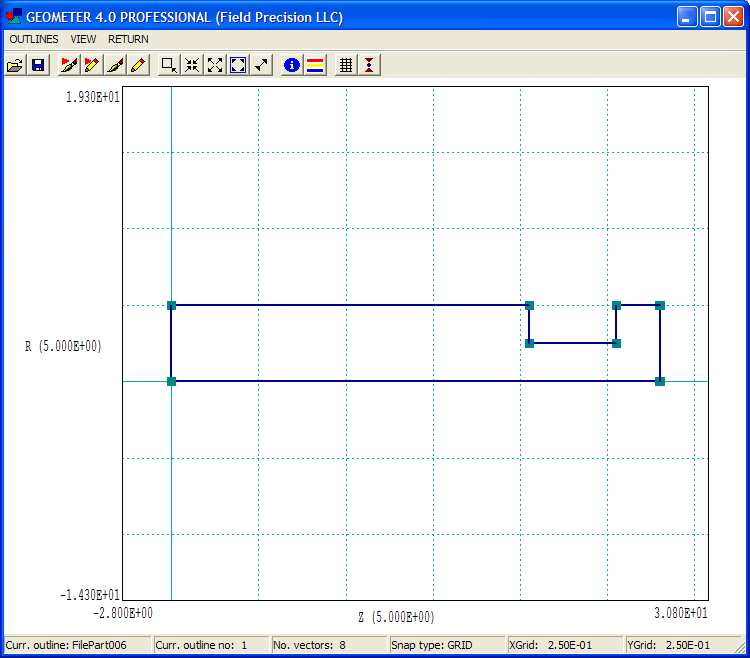Open the blue information icon
The width and height of the screenshot is (750, 658).
pos(292,65)
